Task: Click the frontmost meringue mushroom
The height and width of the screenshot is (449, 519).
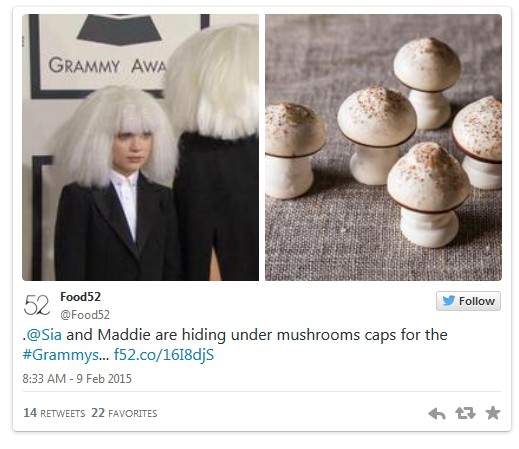Action: (428, 195)
